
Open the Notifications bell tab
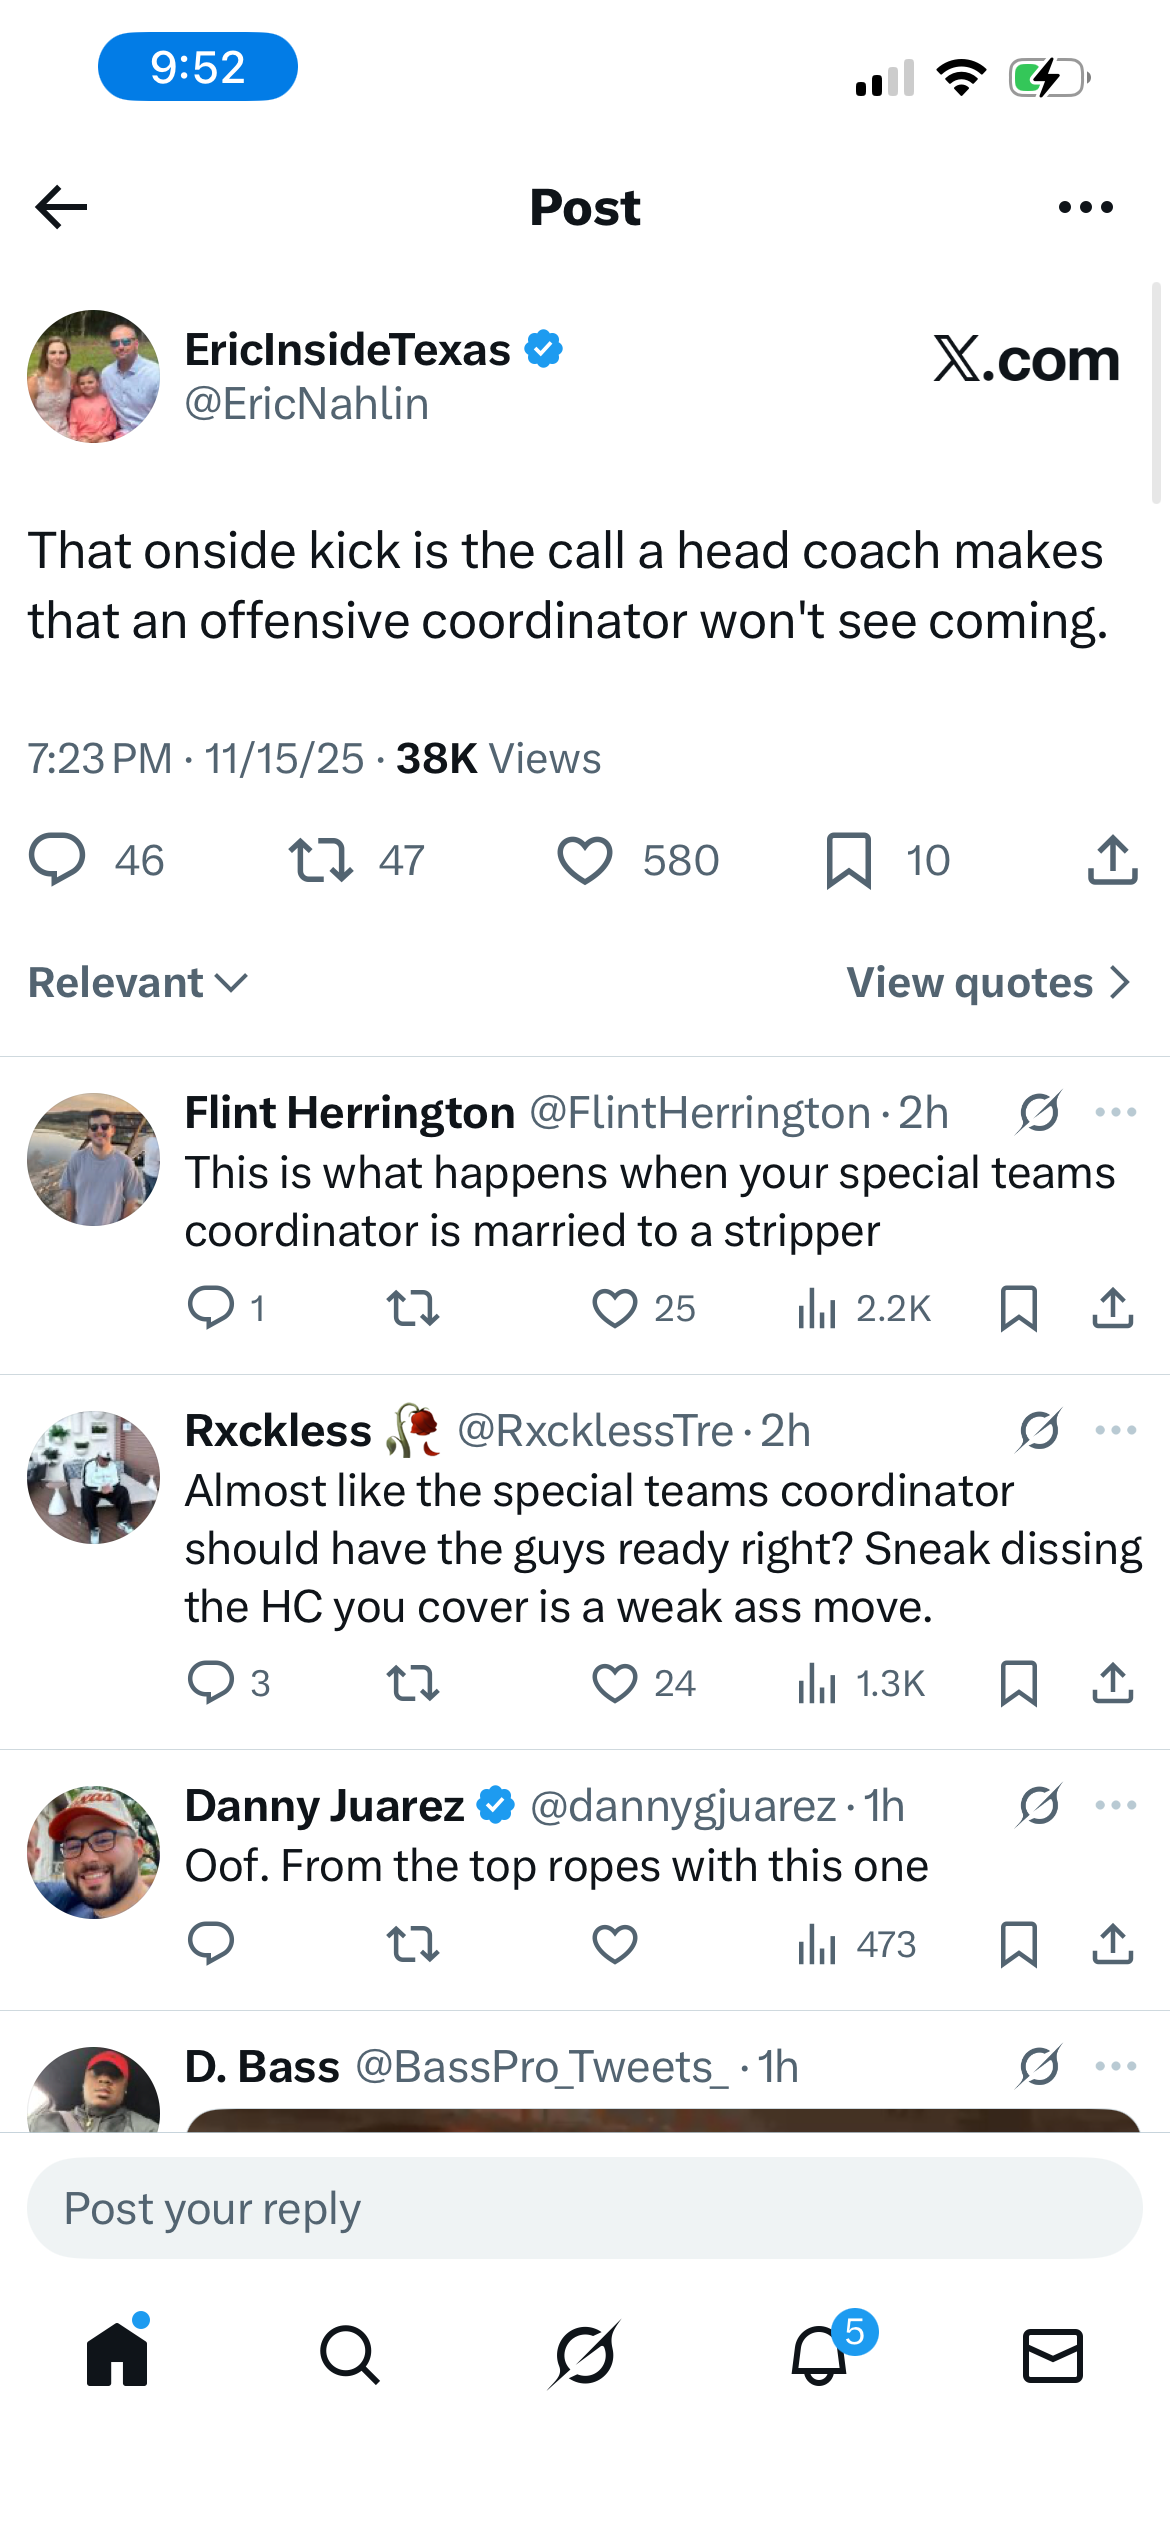(x=820, y=2355)
